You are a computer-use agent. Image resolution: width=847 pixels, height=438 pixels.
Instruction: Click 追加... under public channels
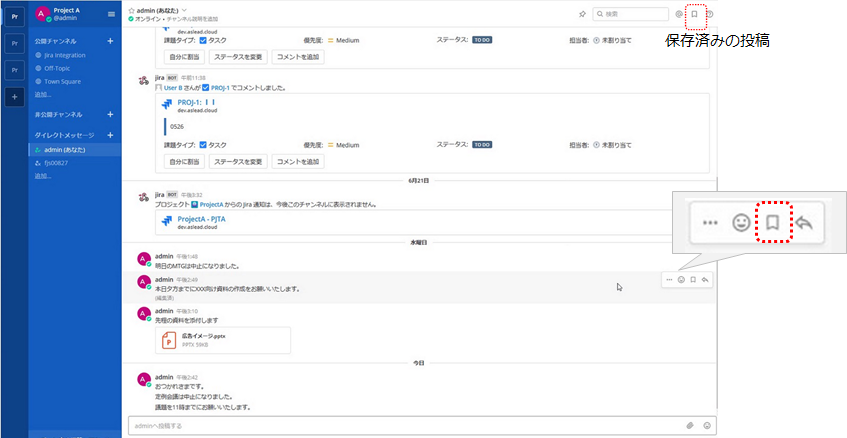click(43, 95)
